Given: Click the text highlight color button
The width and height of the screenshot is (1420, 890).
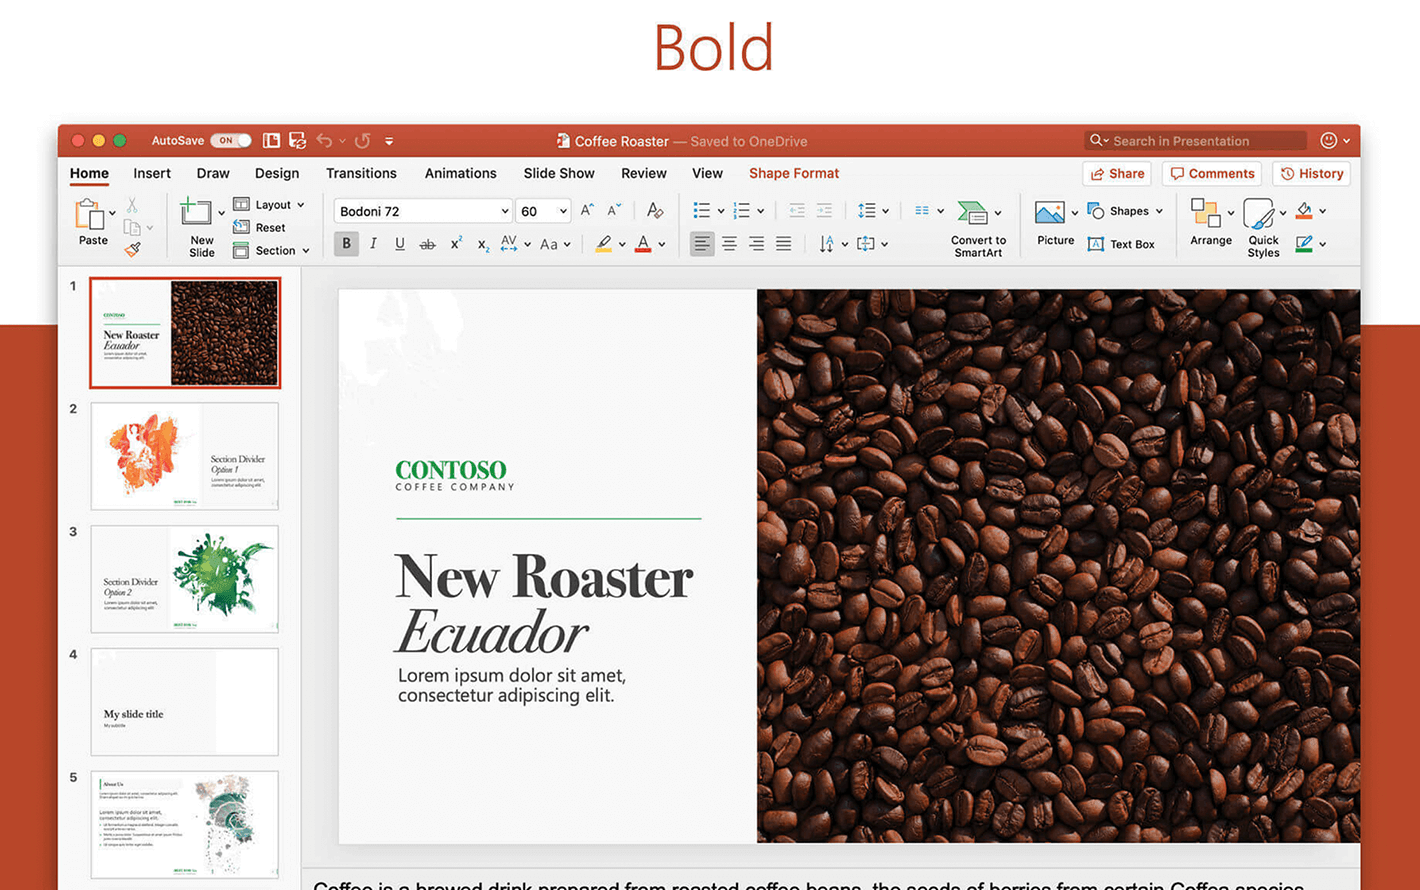Looking at the screenshot, I should [603, 244].
